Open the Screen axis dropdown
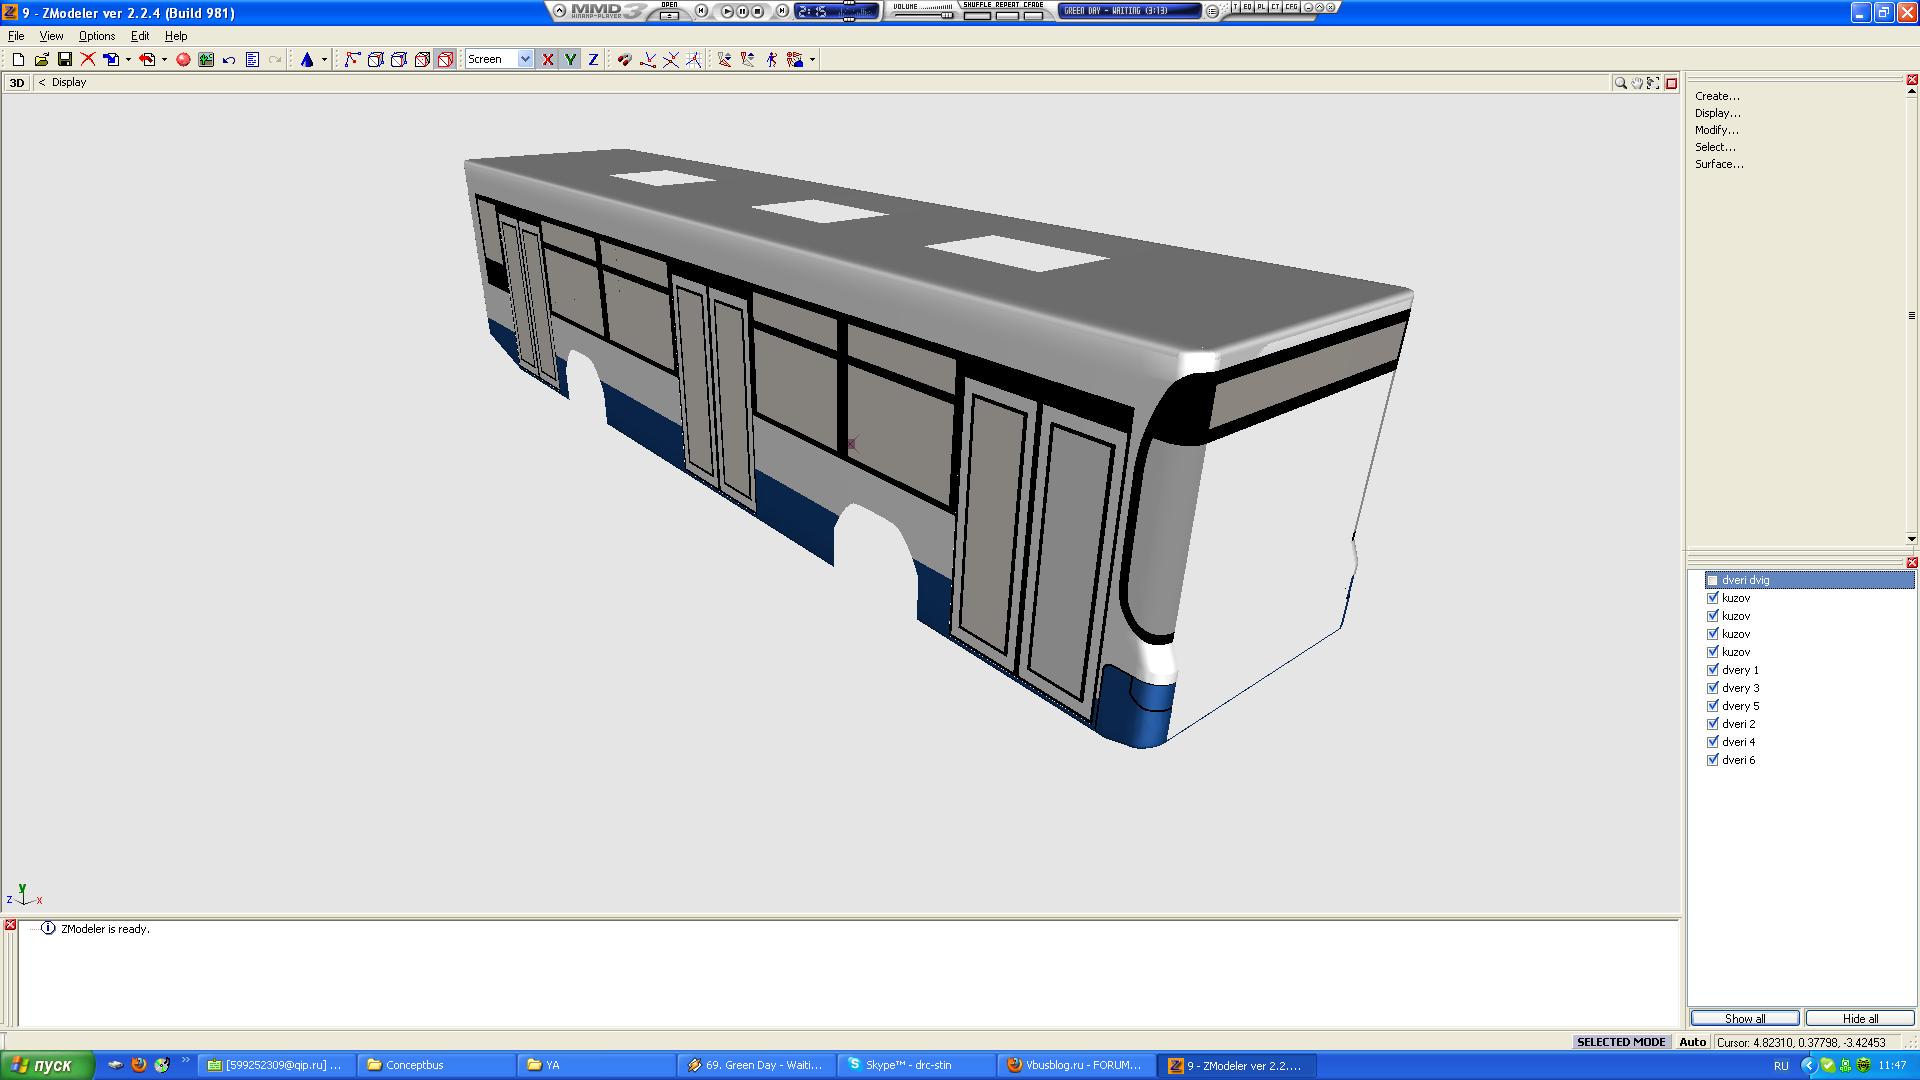Screen dimensions: 1920x1080 [x=525, y=60]
